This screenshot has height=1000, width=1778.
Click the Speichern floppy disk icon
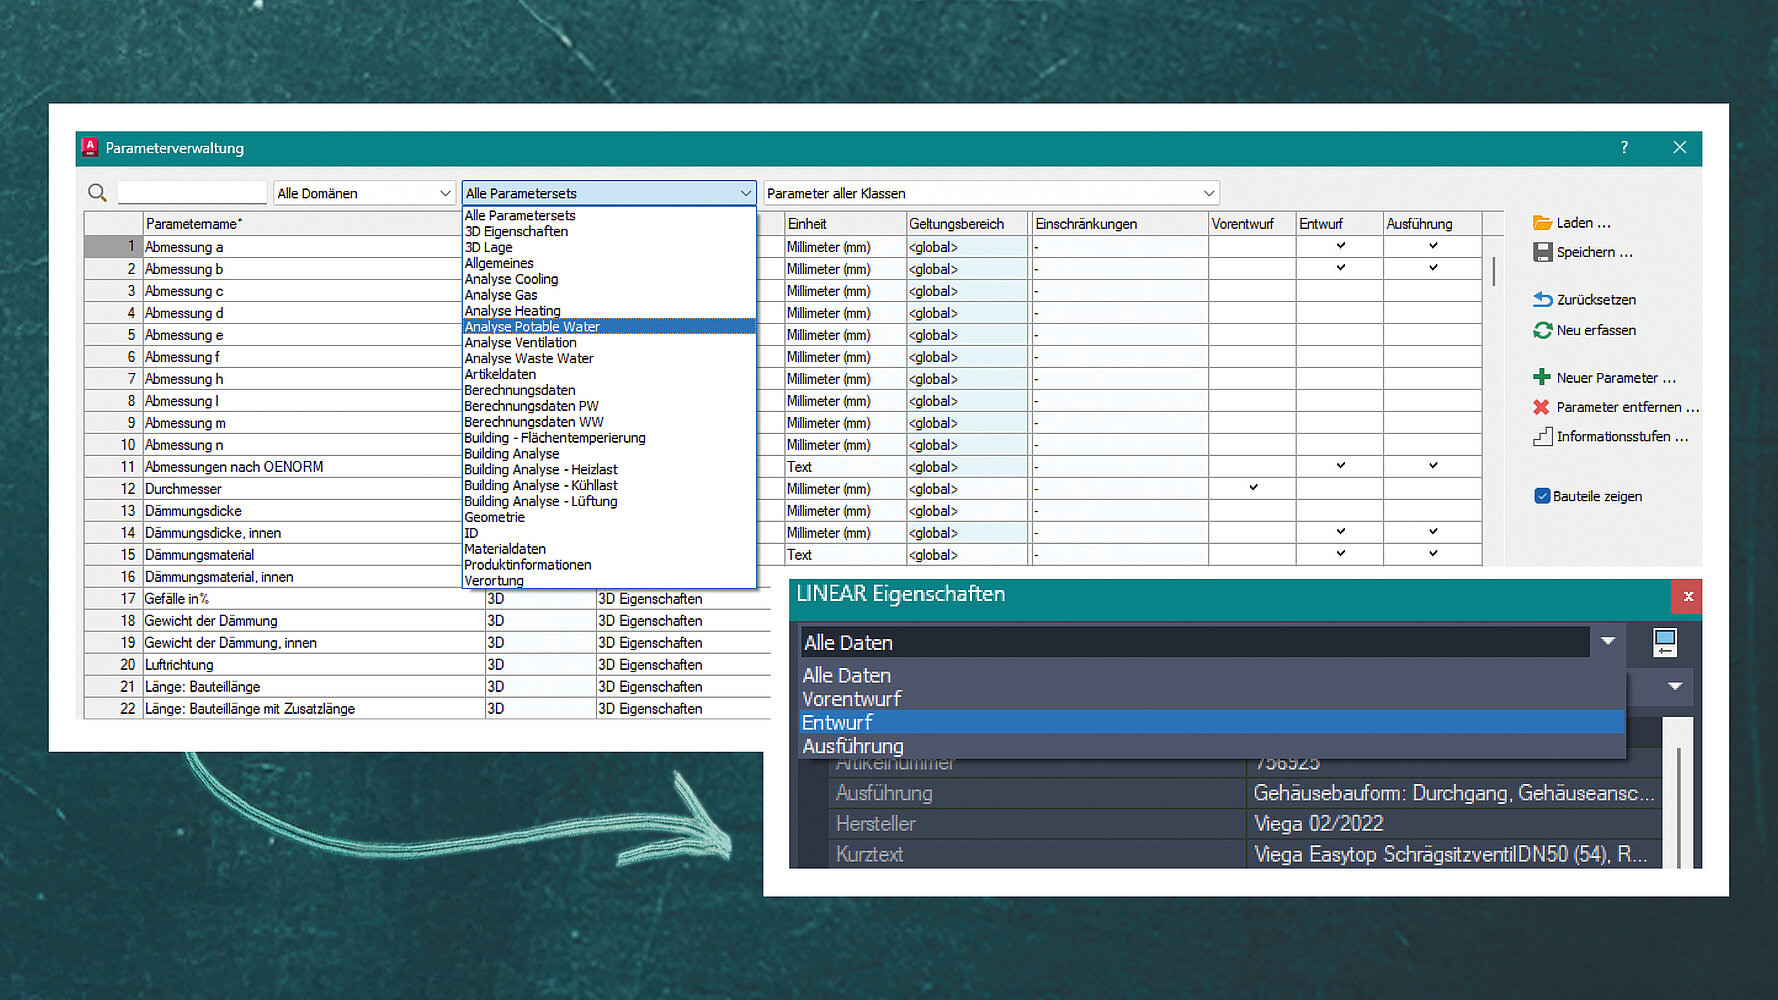click(x=1542, y=252)
